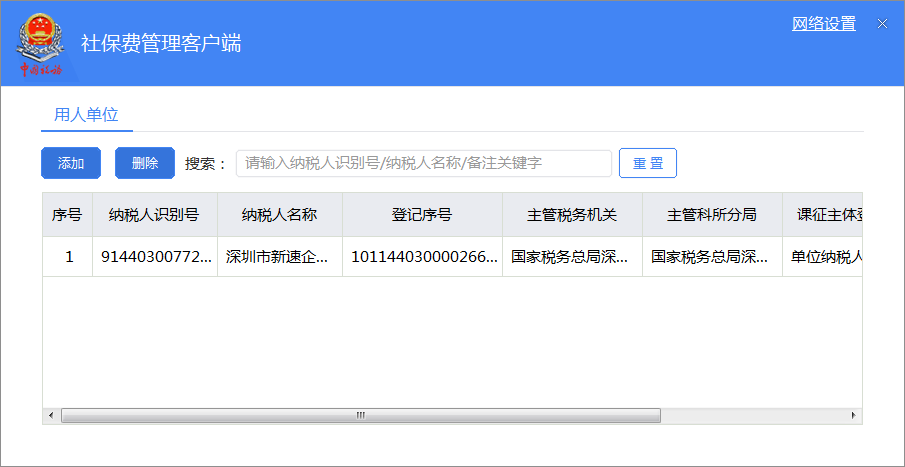The image size is (905, 467).
Task: Click registration number cell 101144030000266...
Action: click(422, 256)
